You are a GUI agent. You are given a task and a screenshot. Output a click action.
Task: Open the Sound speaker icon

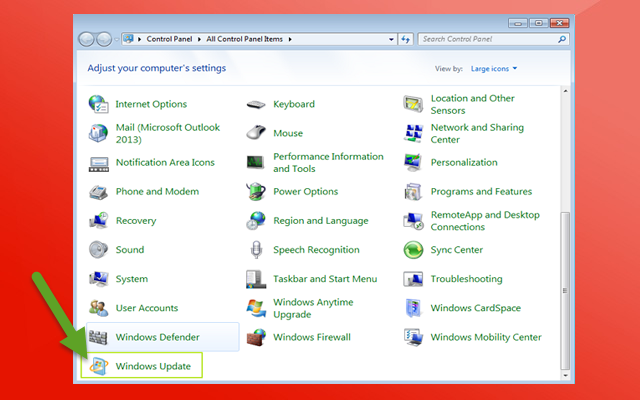tap(98, 249)
